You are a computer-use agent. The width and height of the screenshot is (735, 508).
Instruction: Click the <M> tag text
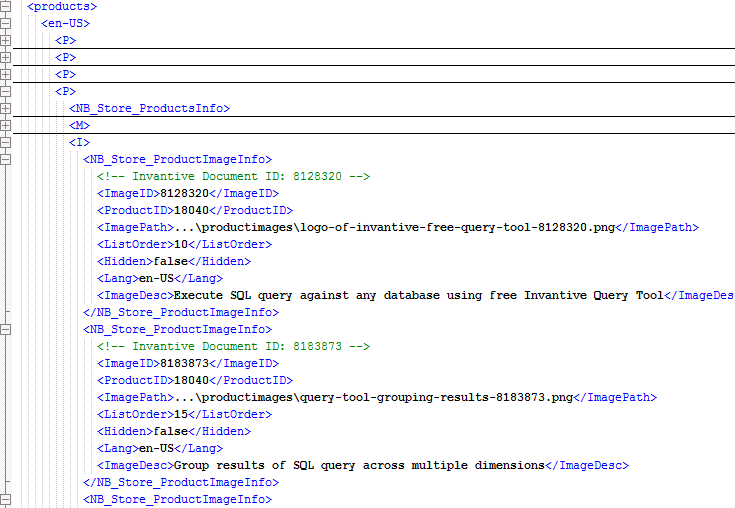[79, 125]
